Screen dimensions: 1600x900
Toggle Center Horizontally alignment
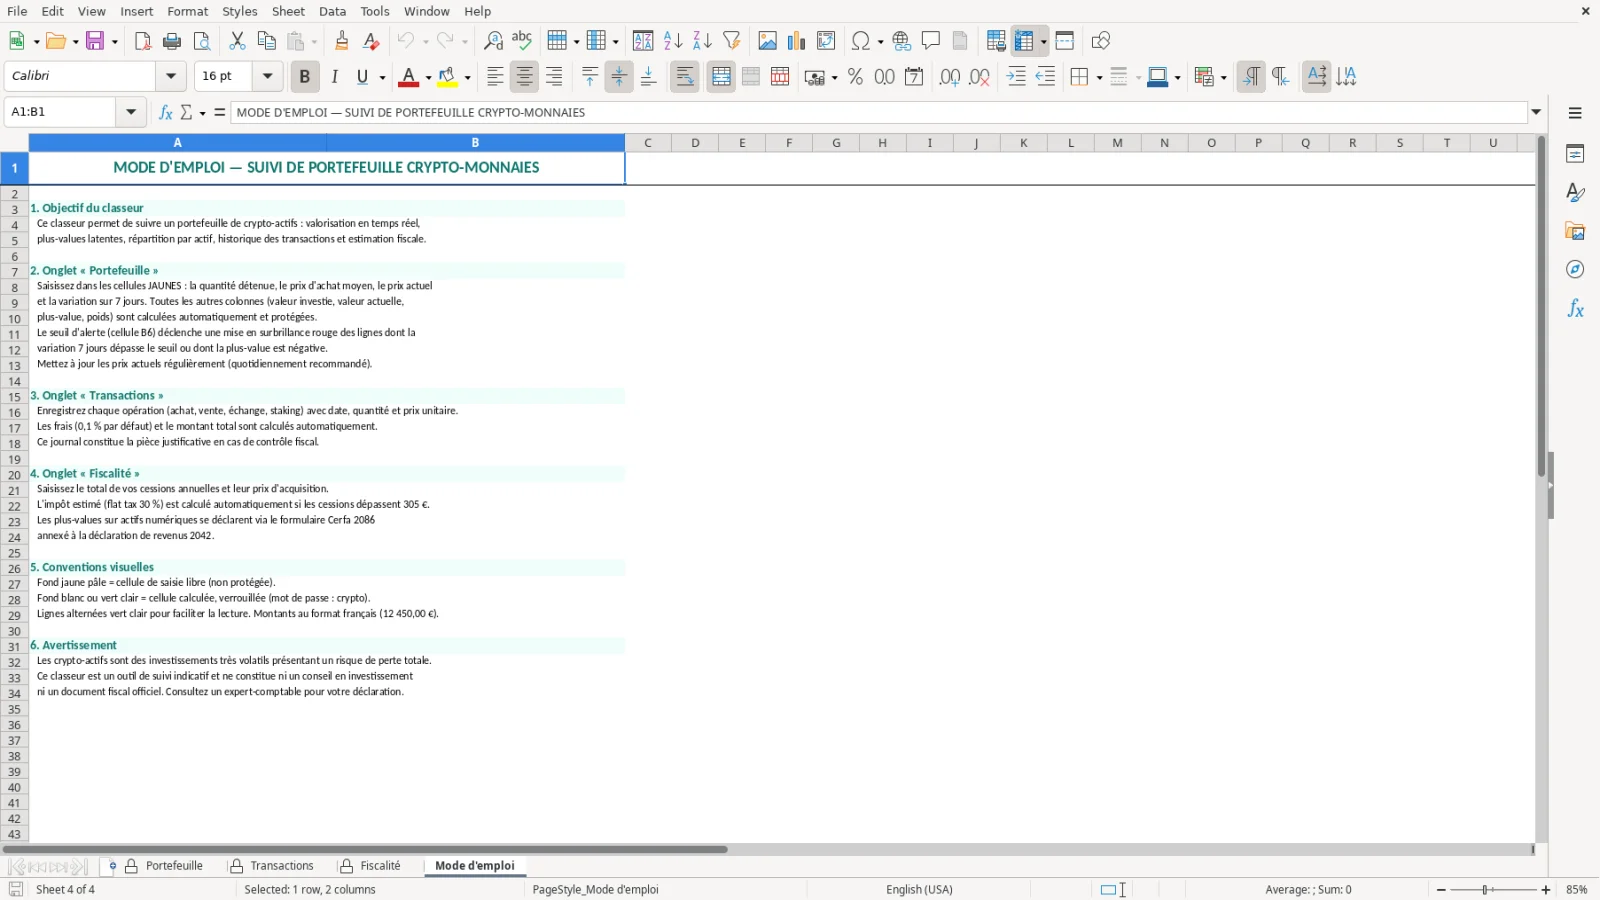pos(524,77)
